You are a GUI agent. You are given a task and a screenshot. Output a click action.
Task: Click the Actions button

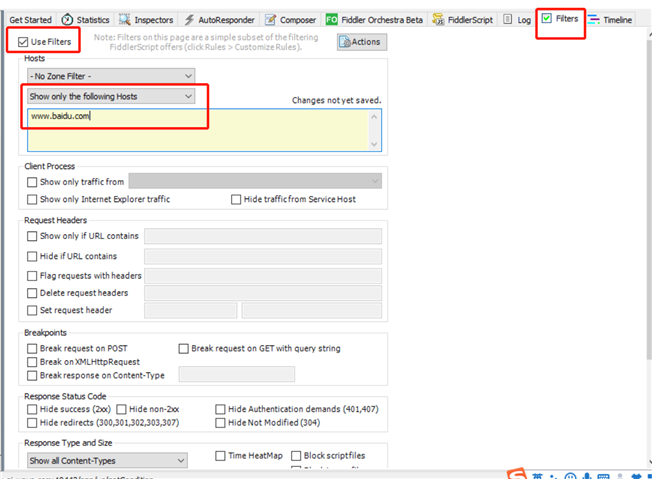pos(362,42)
